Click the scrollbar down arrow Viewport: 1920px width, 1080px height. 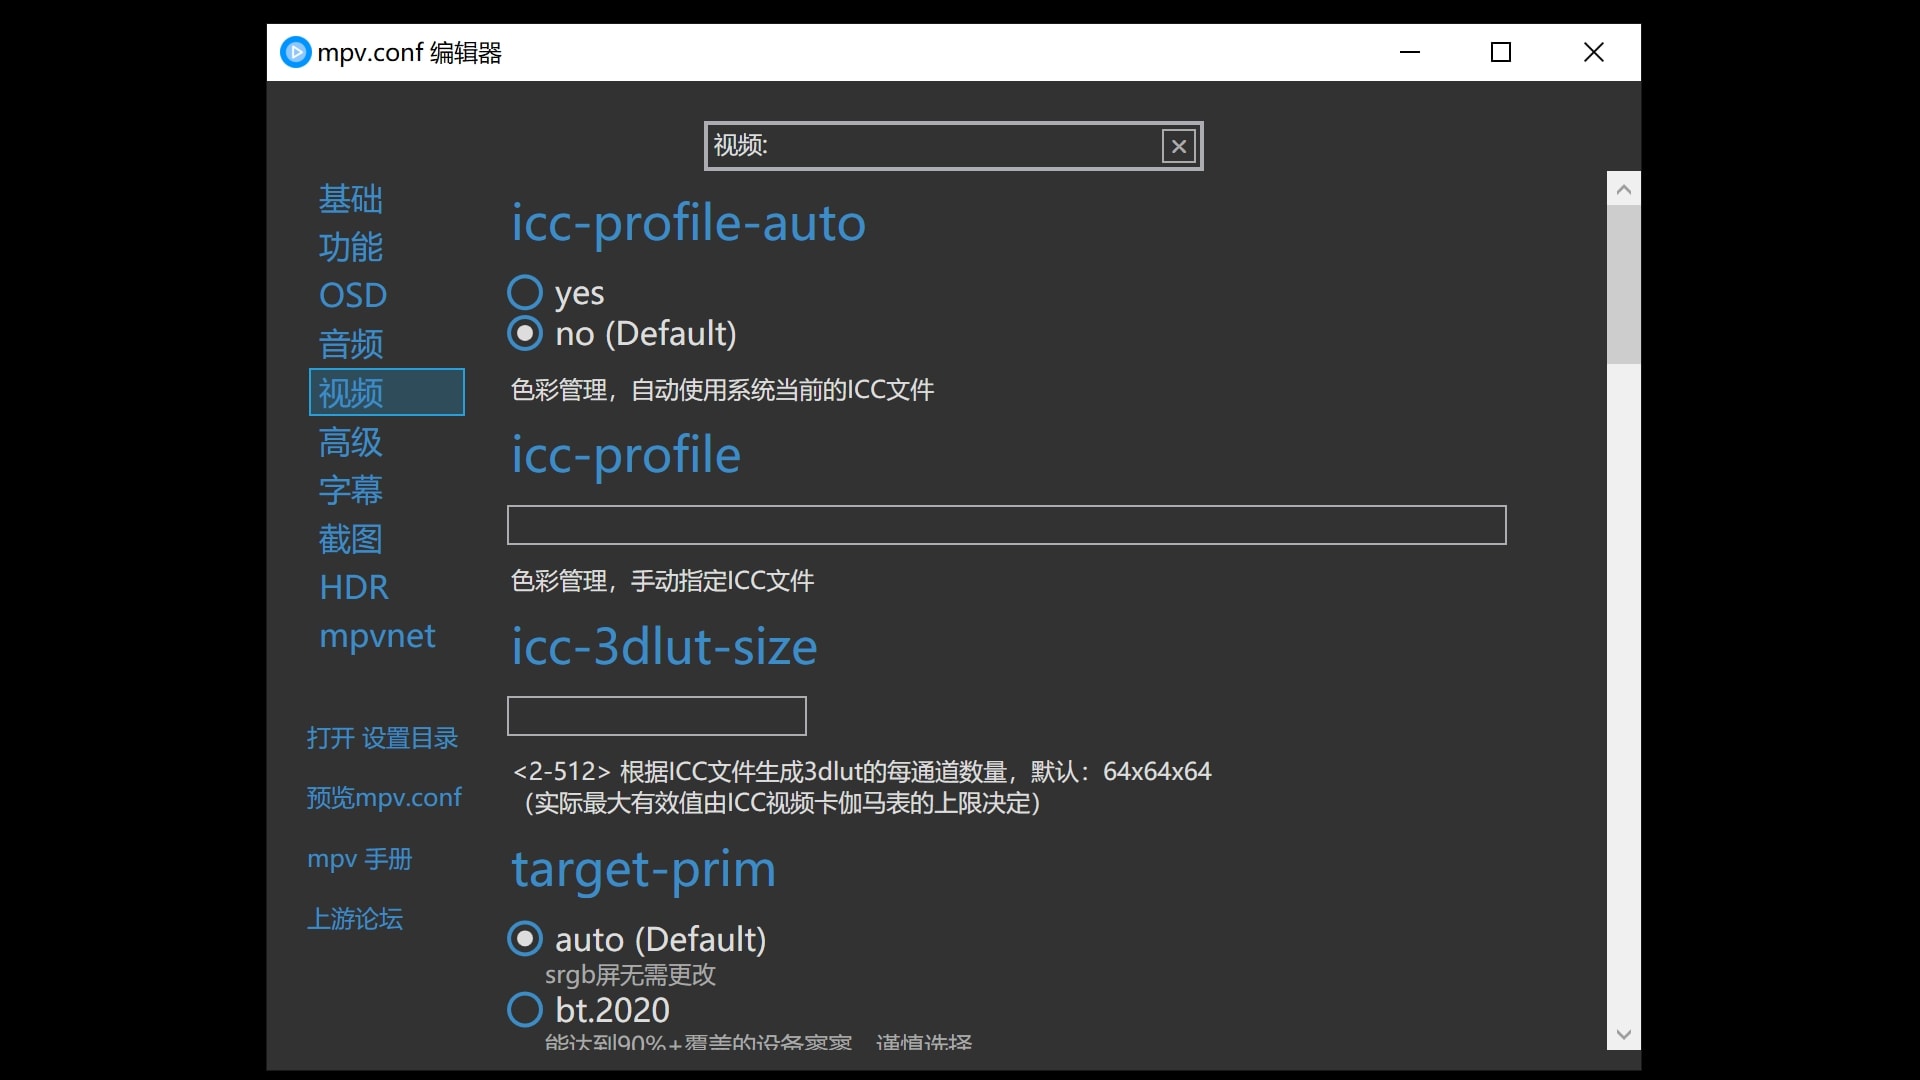pos(1623,1034)
